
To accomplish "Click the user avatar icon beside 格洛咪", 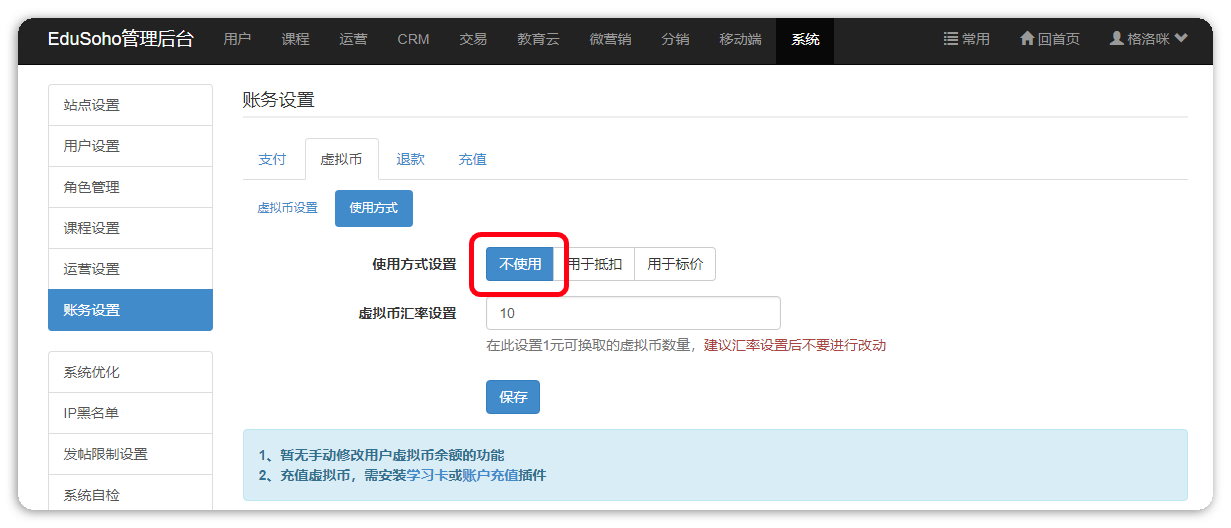I will (x=1116, y=39).
